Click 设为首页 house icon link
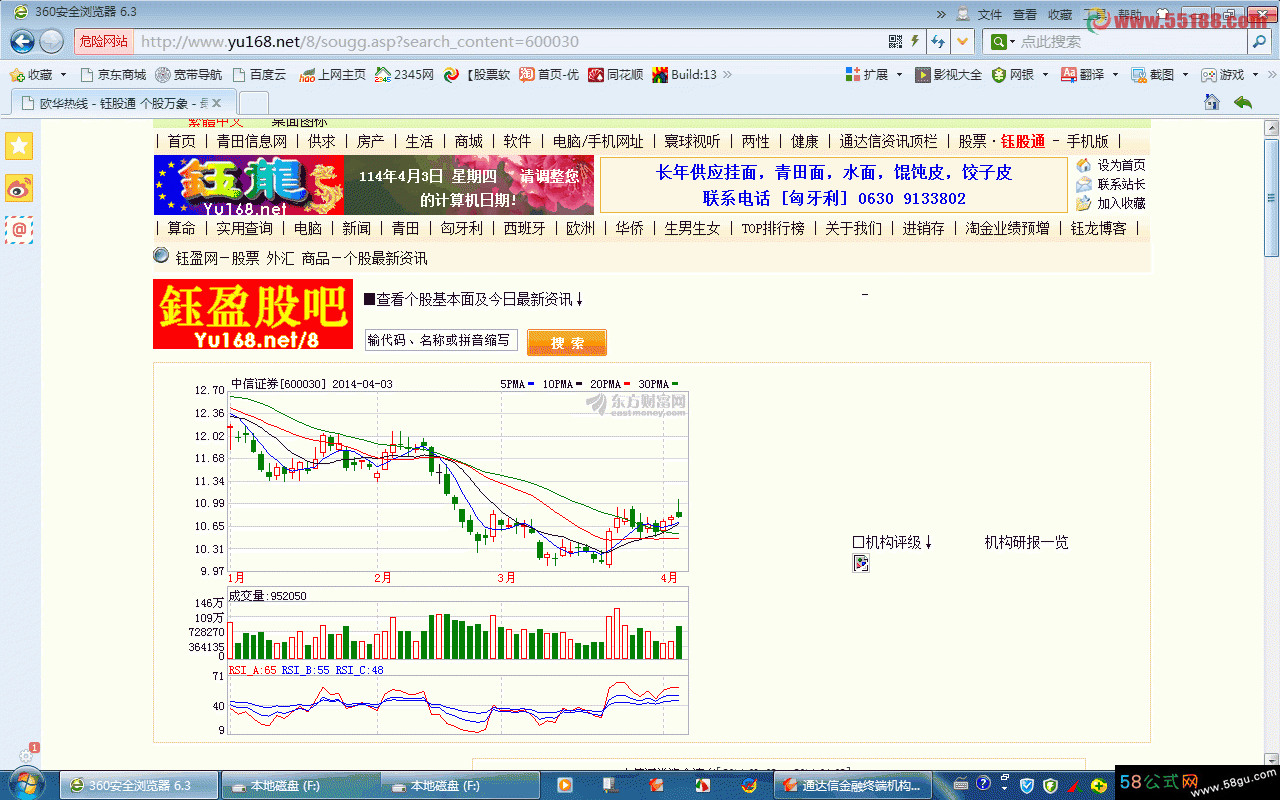The width and height of the screenshot is (1280, 800). coord(1111,165)
